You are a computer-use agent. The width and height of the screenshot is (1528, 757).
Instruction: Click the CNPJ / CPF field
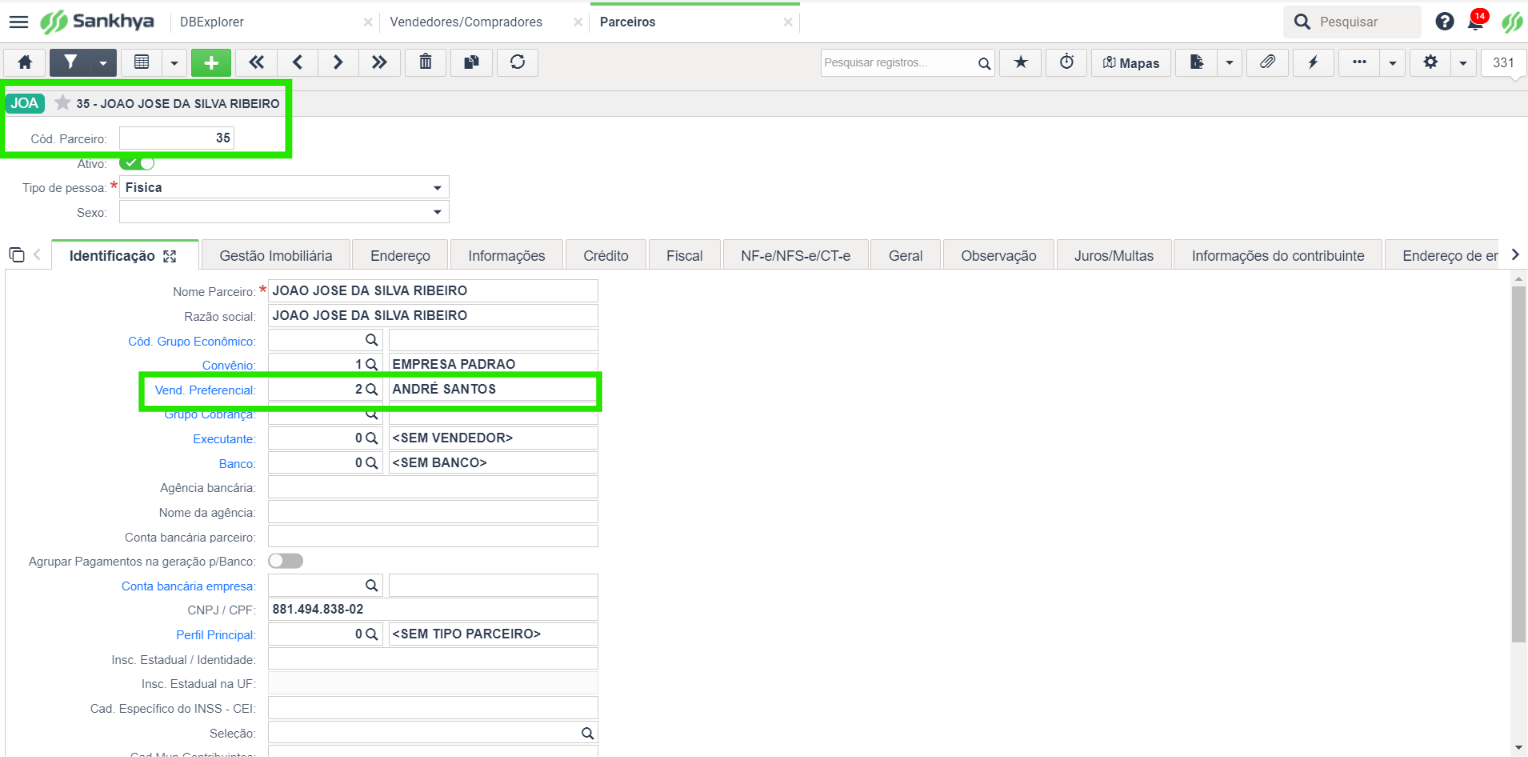(433, 610)
